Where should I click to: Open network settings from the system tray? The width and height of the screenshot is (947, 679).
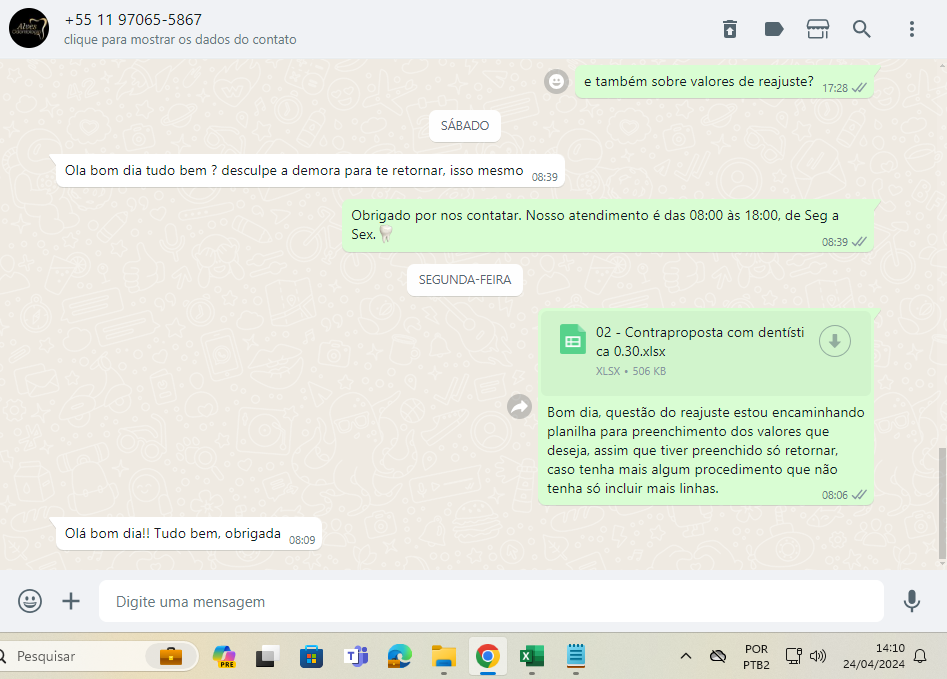pyautogui.click(x=793, y=656)
